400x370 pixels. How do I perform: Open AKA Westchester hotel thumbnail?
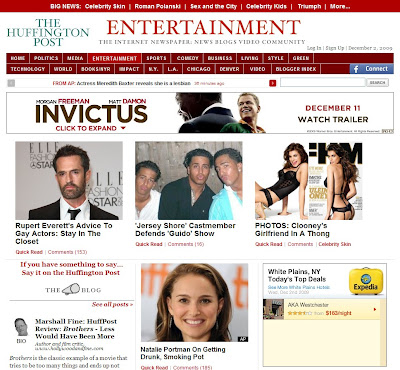coord(273,309)
